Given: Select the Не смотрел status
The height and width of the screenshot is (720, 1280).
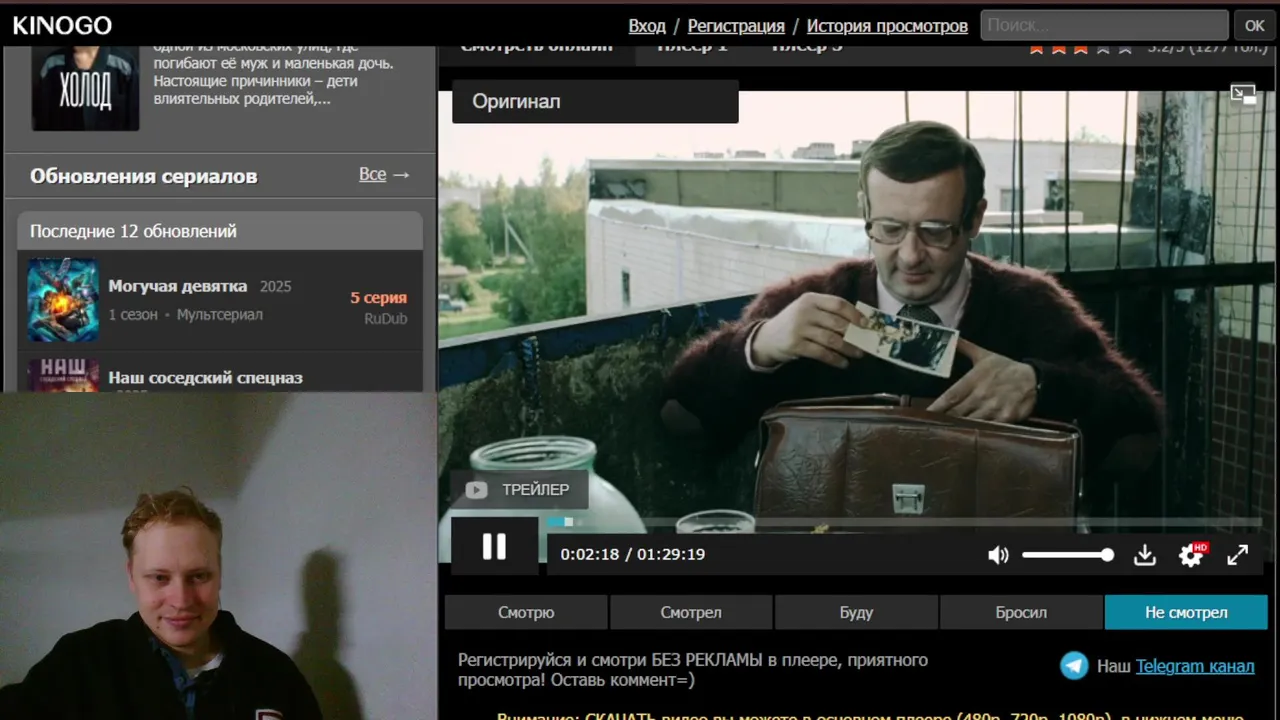Looking at the screenshot, I should click(1186, 612).
